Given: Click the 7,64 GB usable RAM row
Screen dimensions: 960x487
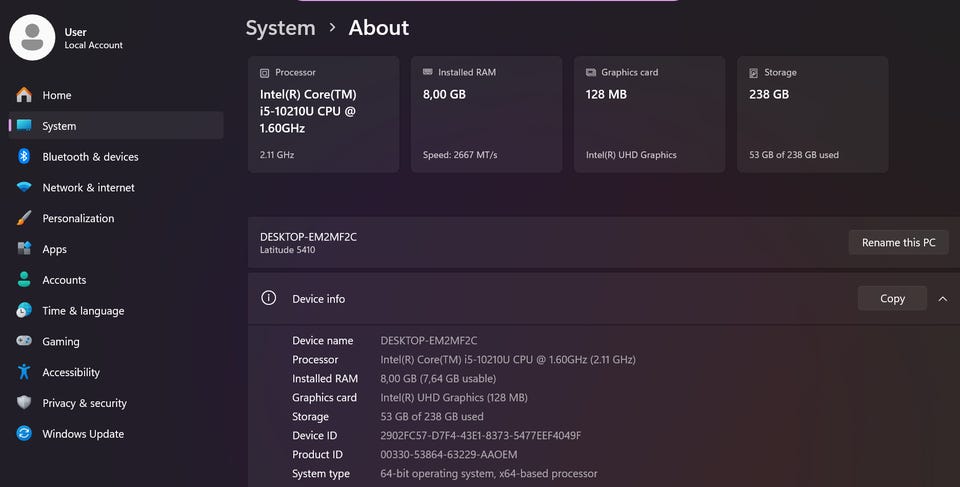Looking at the screenshot, I should pyautogui.click(x=438, y=379).
